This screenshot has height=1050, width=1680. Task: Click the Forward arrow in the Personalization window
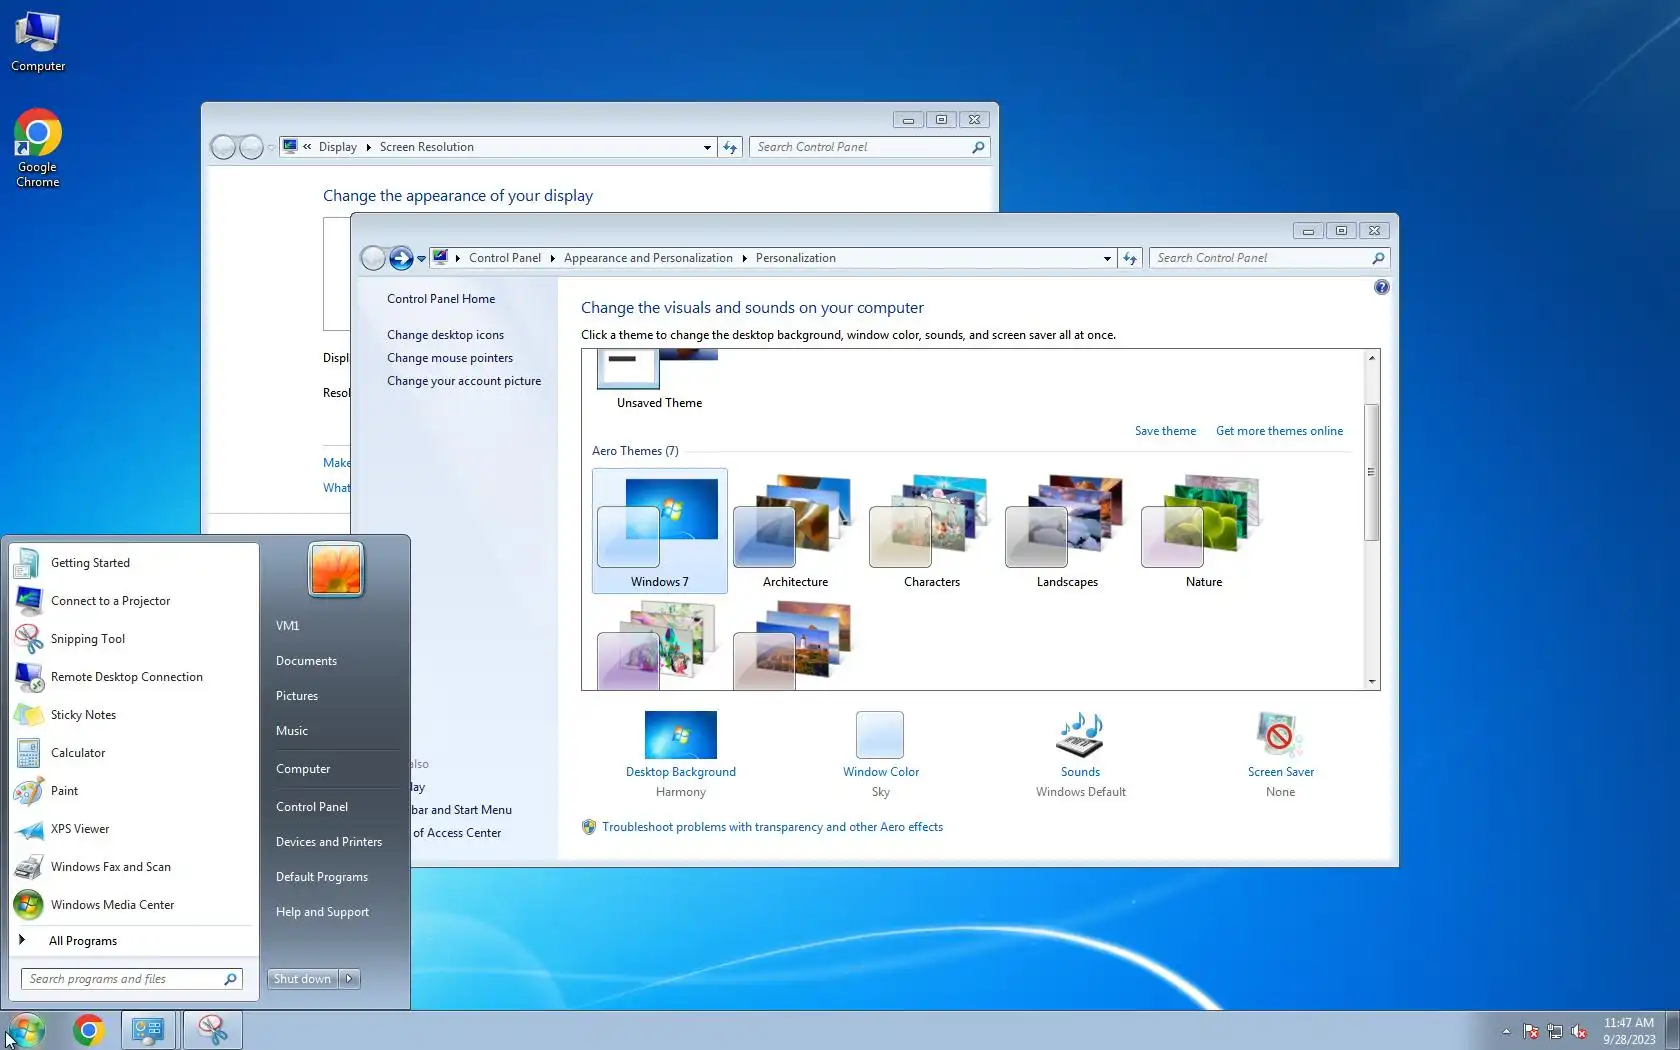[x=401, y=258]
